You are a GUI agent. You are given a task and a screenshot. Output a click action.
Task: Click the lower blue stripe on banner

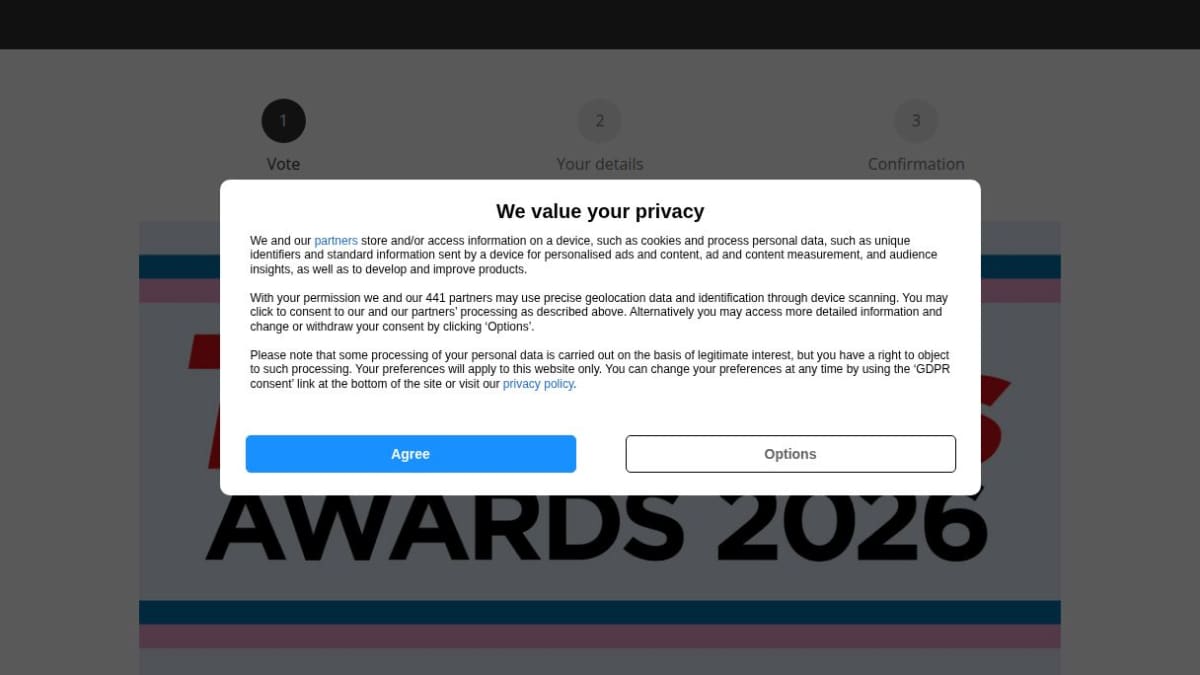600,612
